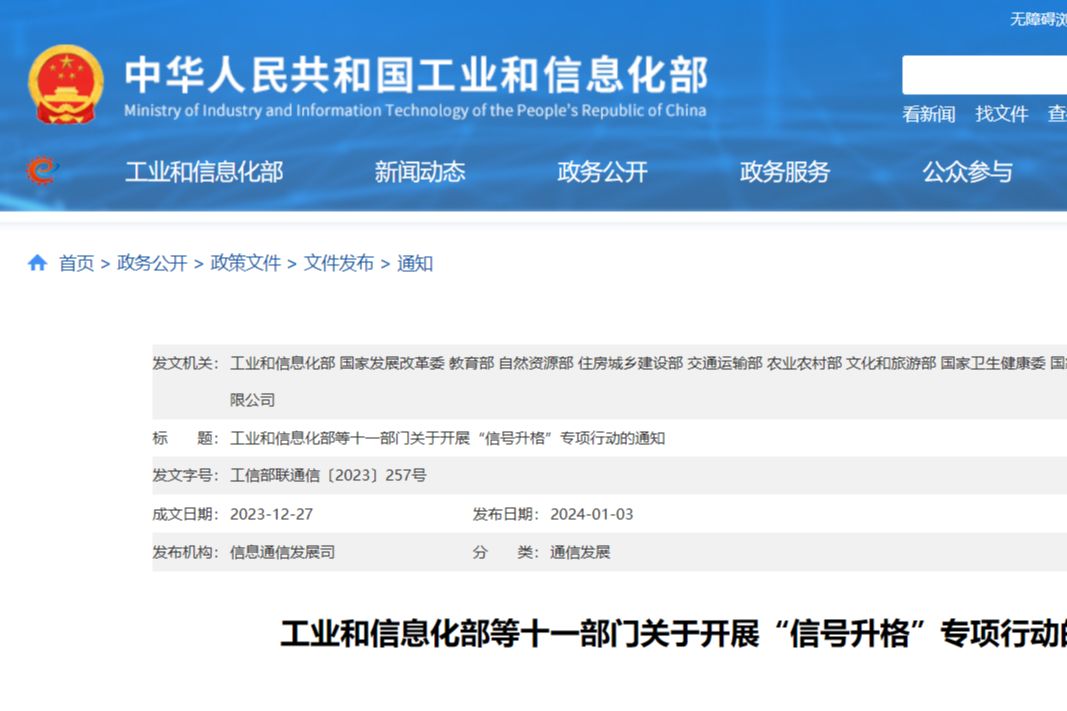The height and width of the screenshot is (711, 1067).
Task: Click the bold article headline
Action: 674,633
